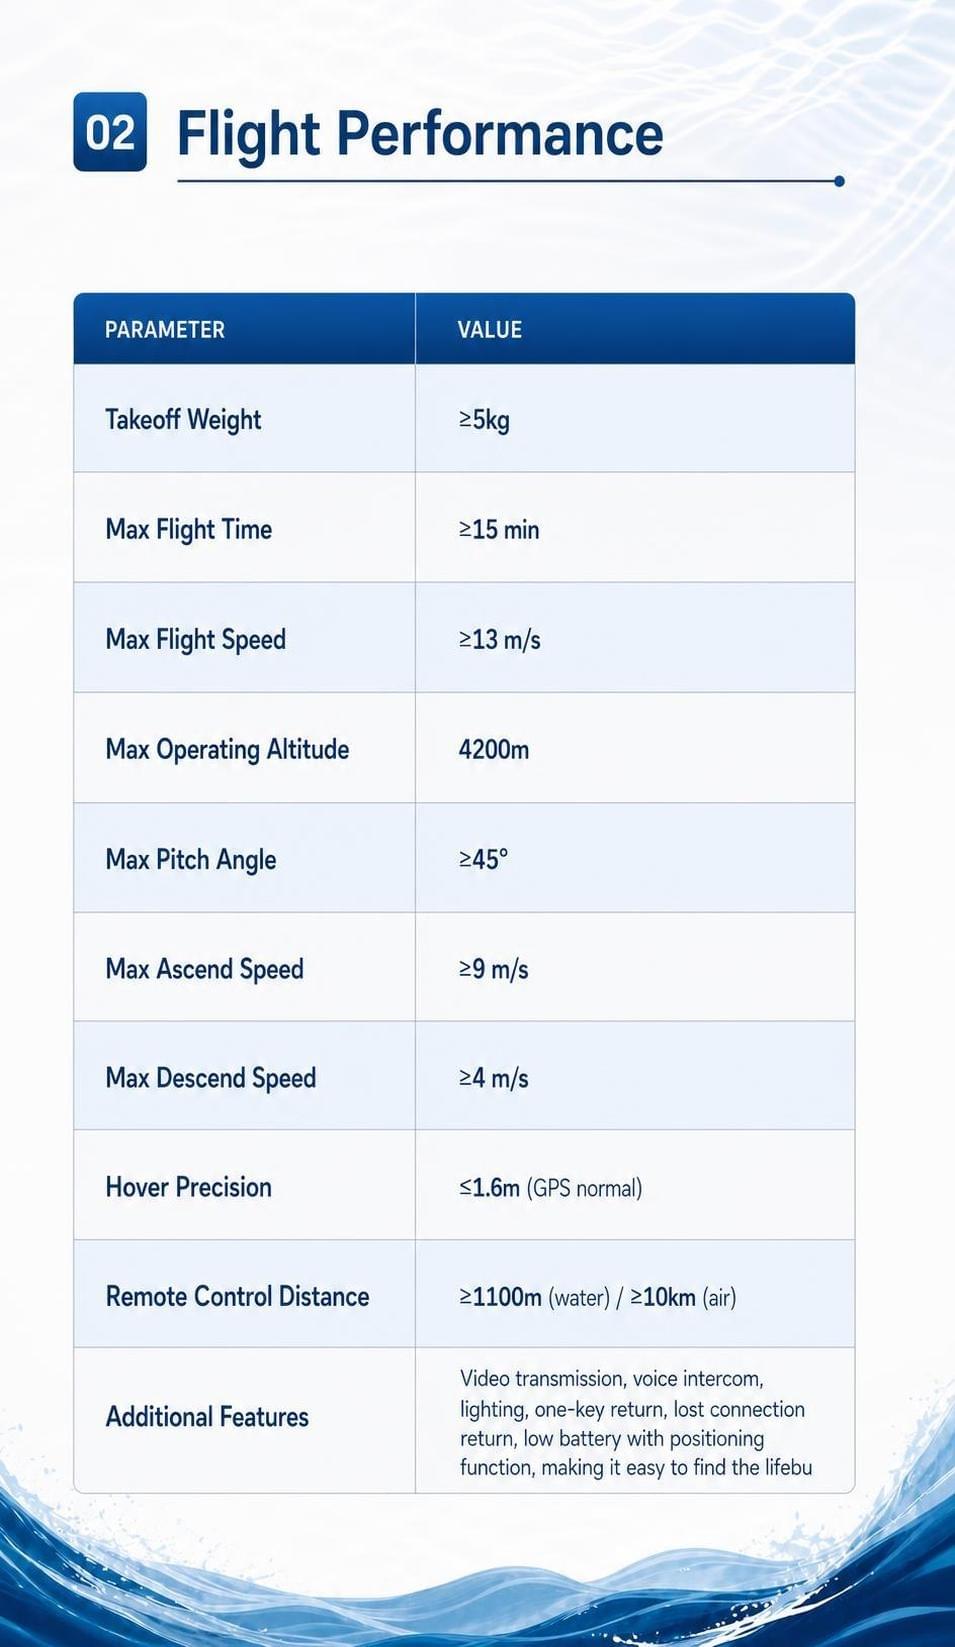955x1647 pixels.
Task: Click the ≥13 m/s speed value
Action: coord(499,639)
